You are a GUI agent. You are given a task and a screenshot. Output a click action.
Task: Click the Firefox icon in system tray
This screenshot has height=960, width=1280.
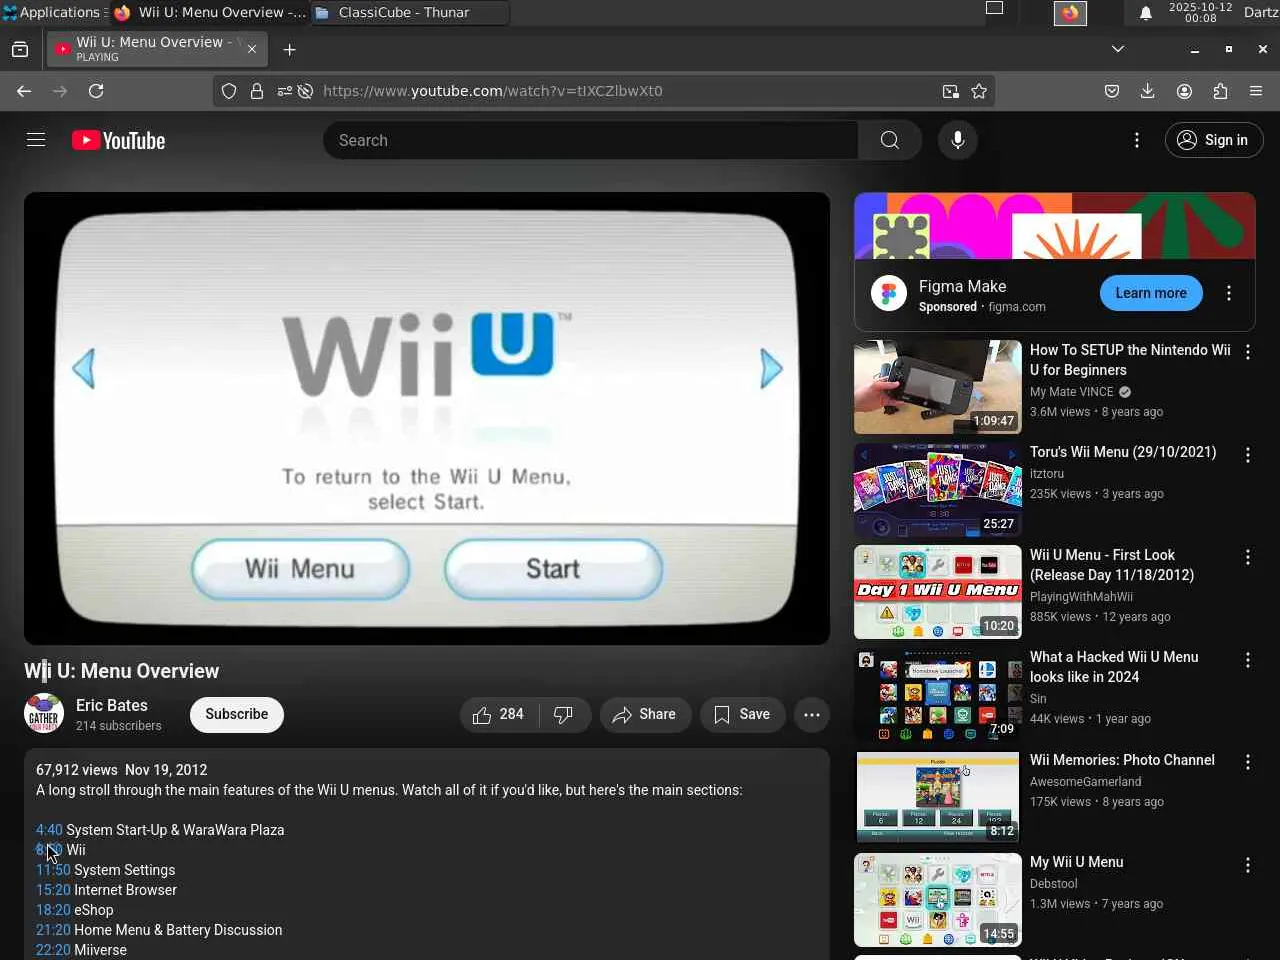(1070, 13)
